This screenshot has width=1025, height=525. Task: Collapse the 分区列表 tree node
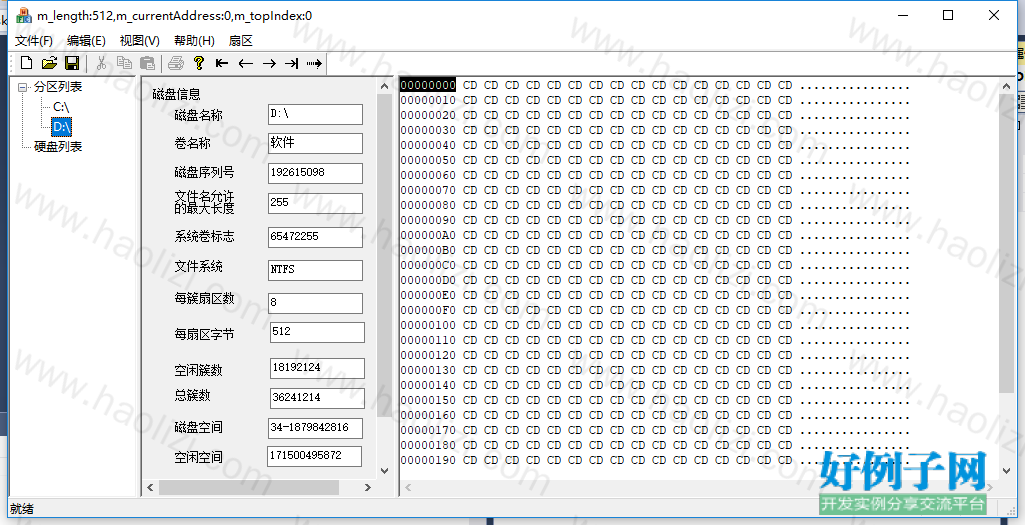pyautogui.click(x=24, y=86)
